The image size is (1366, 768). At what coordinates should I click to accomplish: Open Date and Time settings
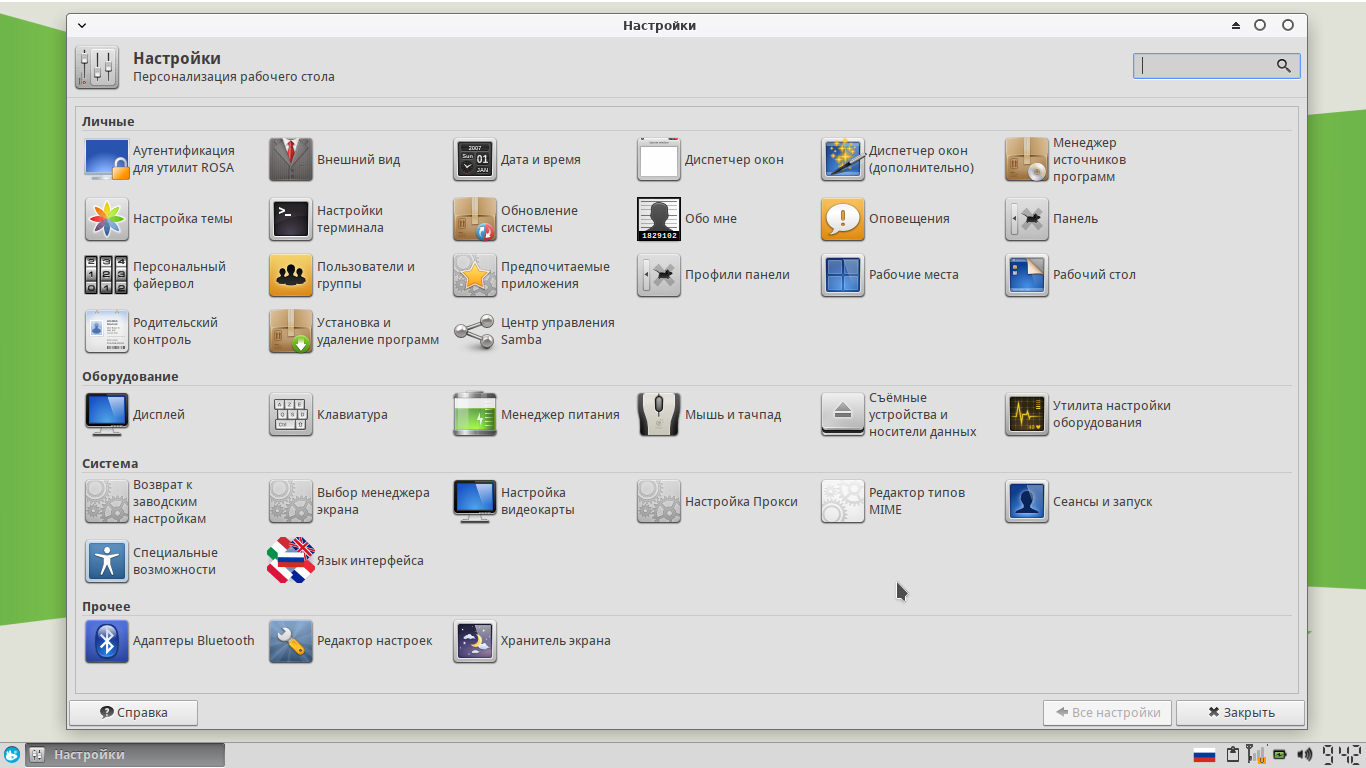click(475, 160)
